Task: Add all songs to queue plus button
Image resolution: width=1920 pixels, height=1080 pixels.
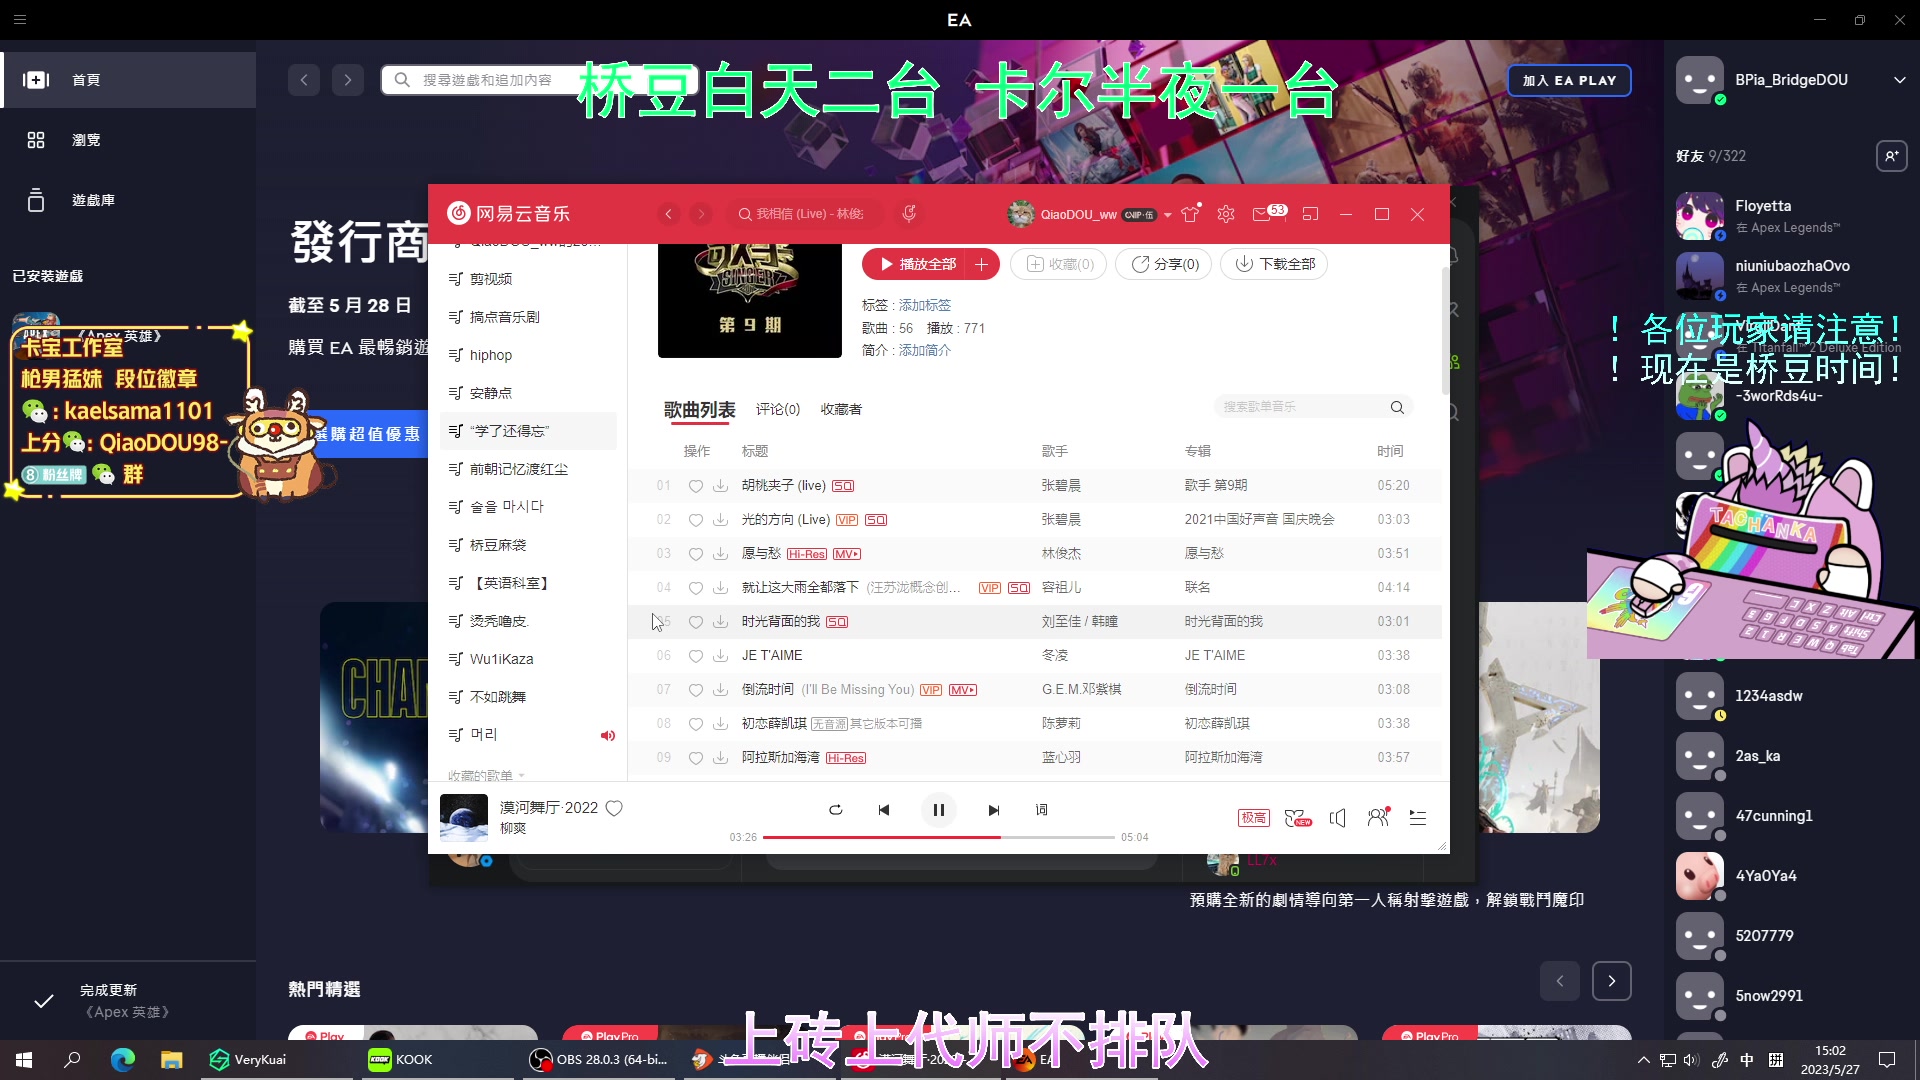Action: (982, 264)
